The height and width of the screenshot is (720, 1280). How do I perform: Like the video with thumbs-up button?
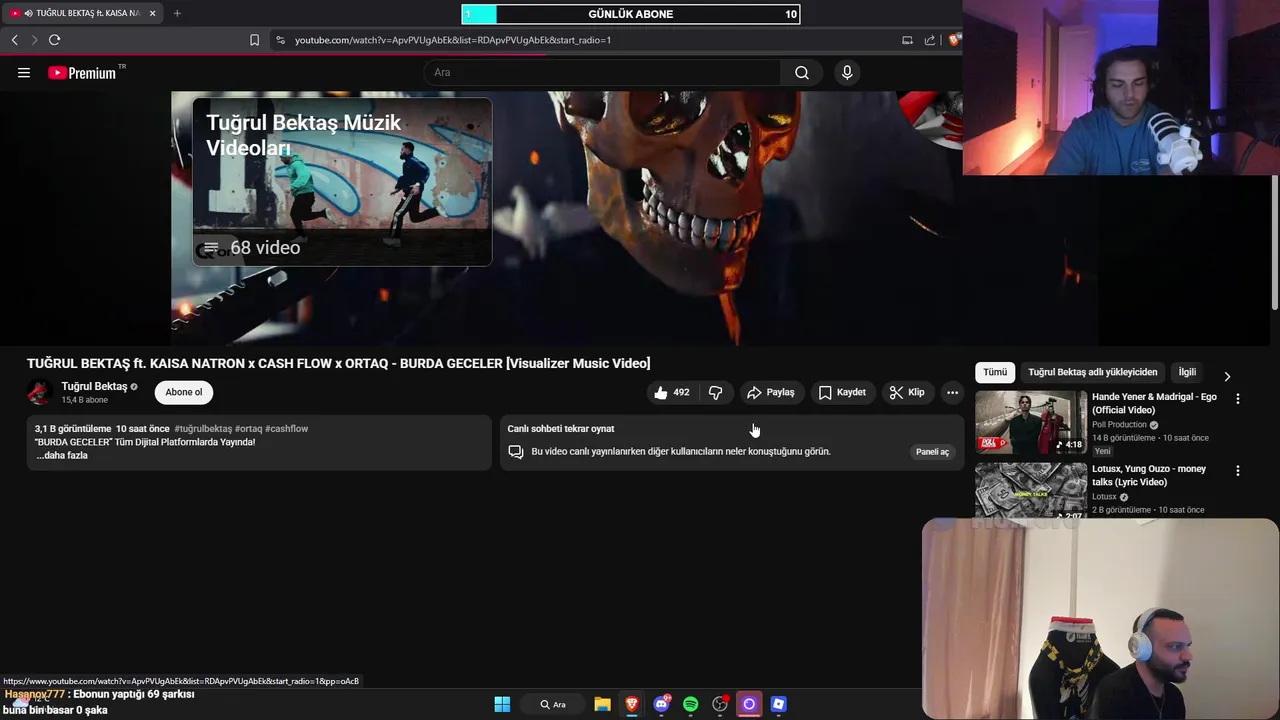(671, 393)
